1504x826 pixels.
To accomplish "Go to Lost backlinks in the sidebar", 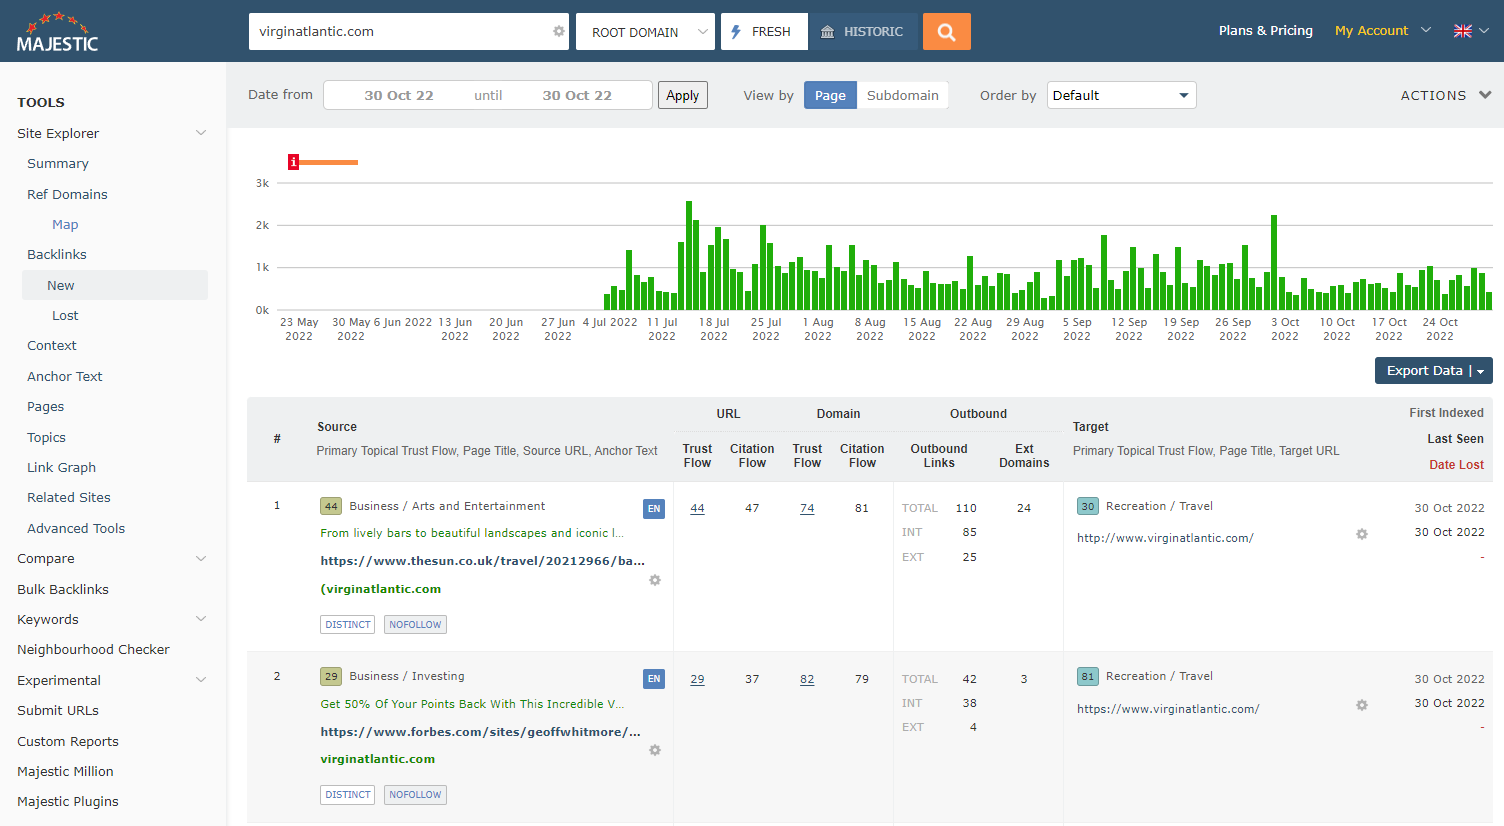I will coord(65,315).
